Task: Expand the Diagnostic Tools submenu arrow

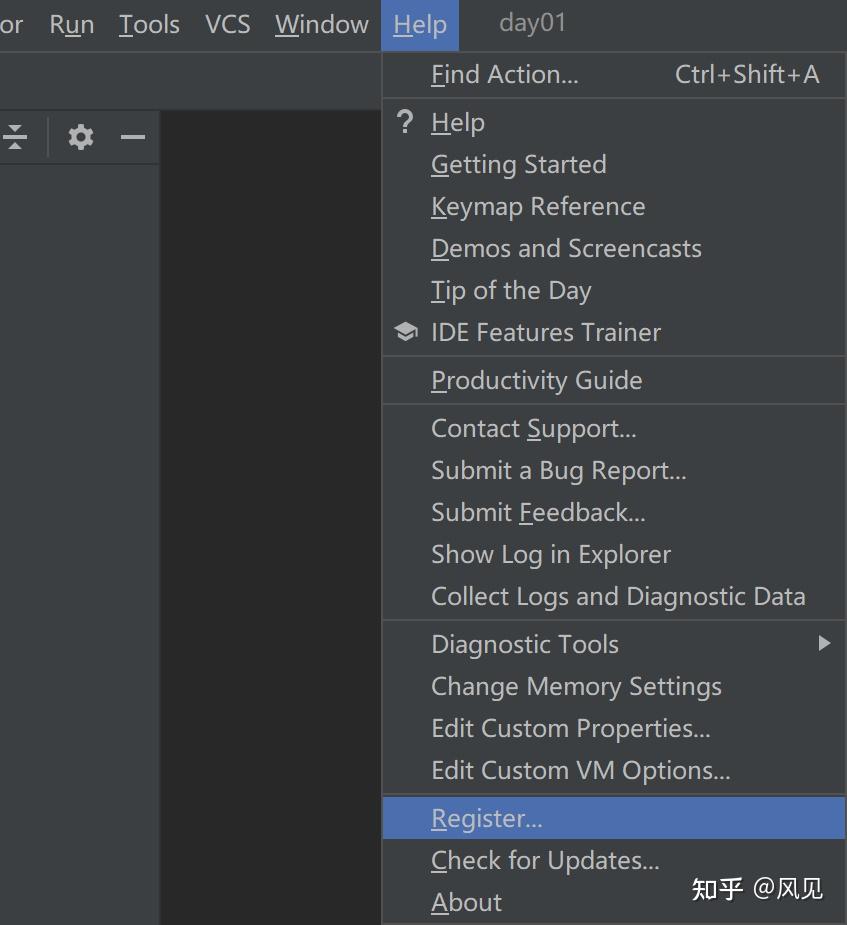Action: point(824,644)
